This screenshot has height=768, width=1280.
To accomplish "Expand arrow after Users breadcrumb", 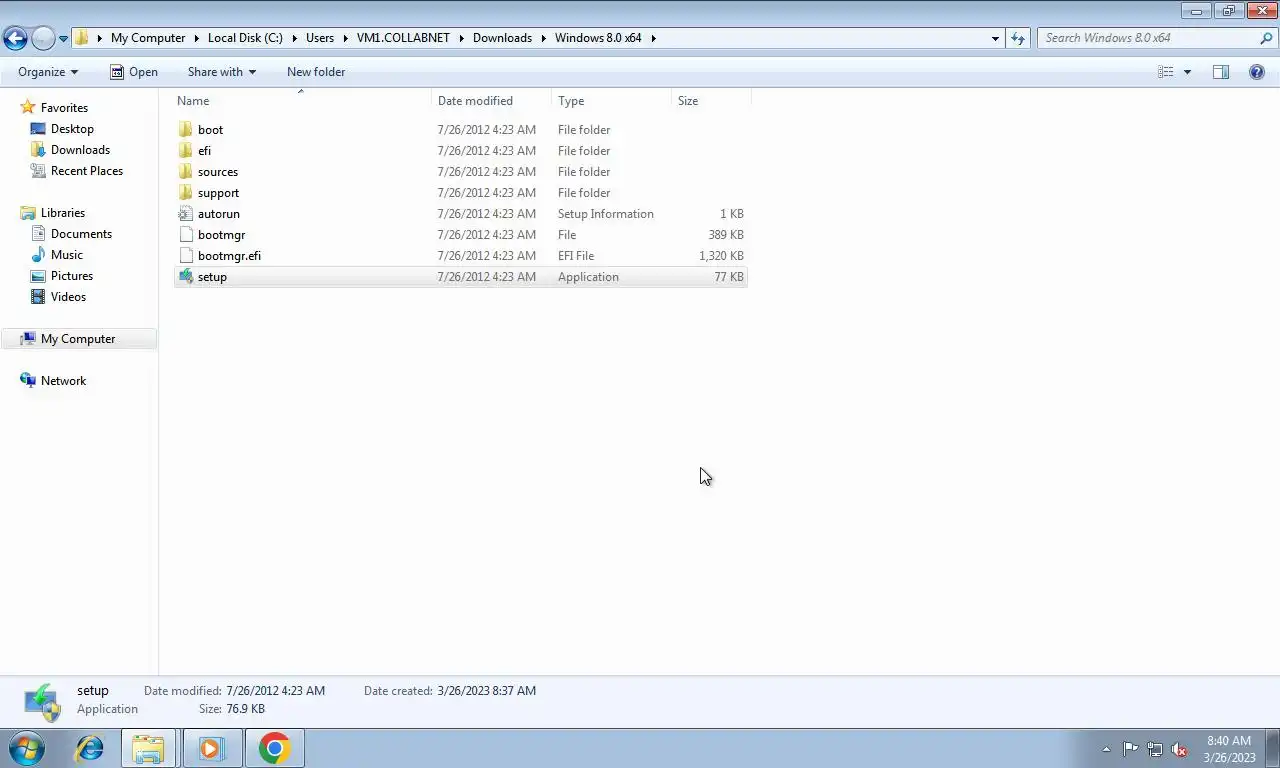I will tap(346, 38).
